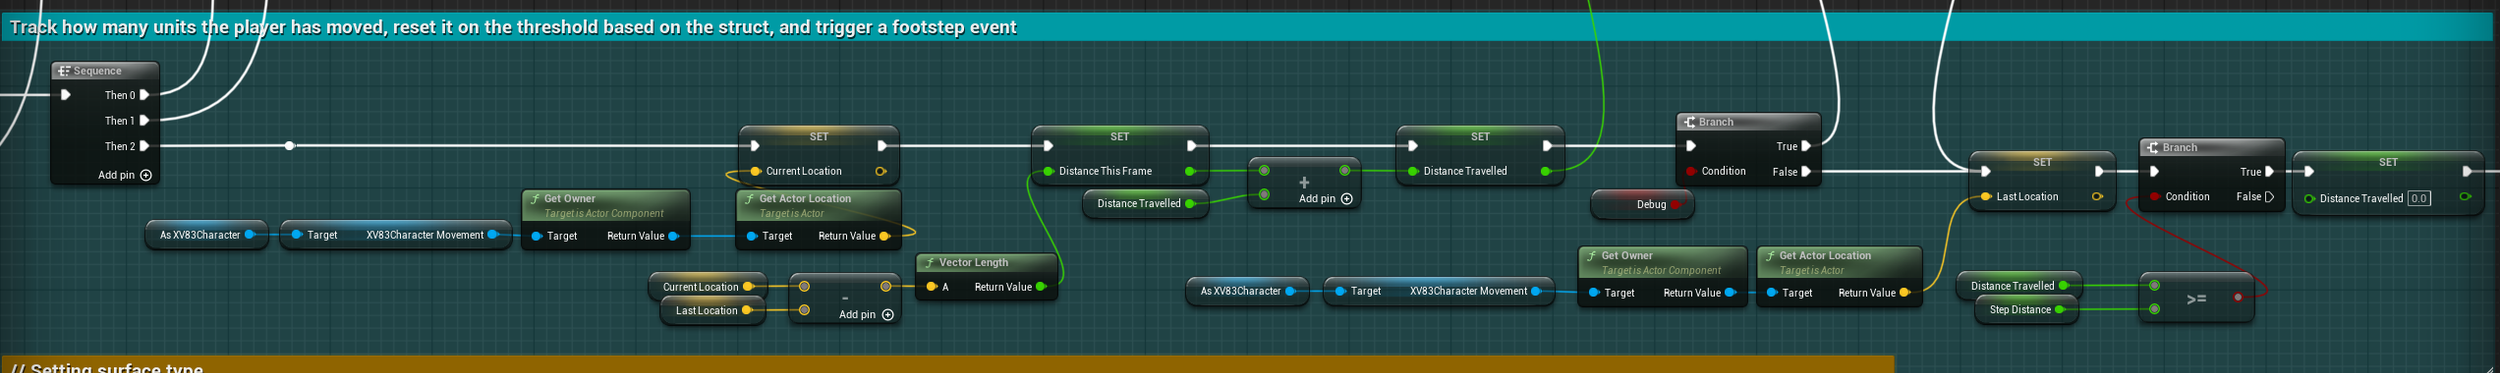Click the SET Distance This Frame exec output pin

tap(1191, 146)
